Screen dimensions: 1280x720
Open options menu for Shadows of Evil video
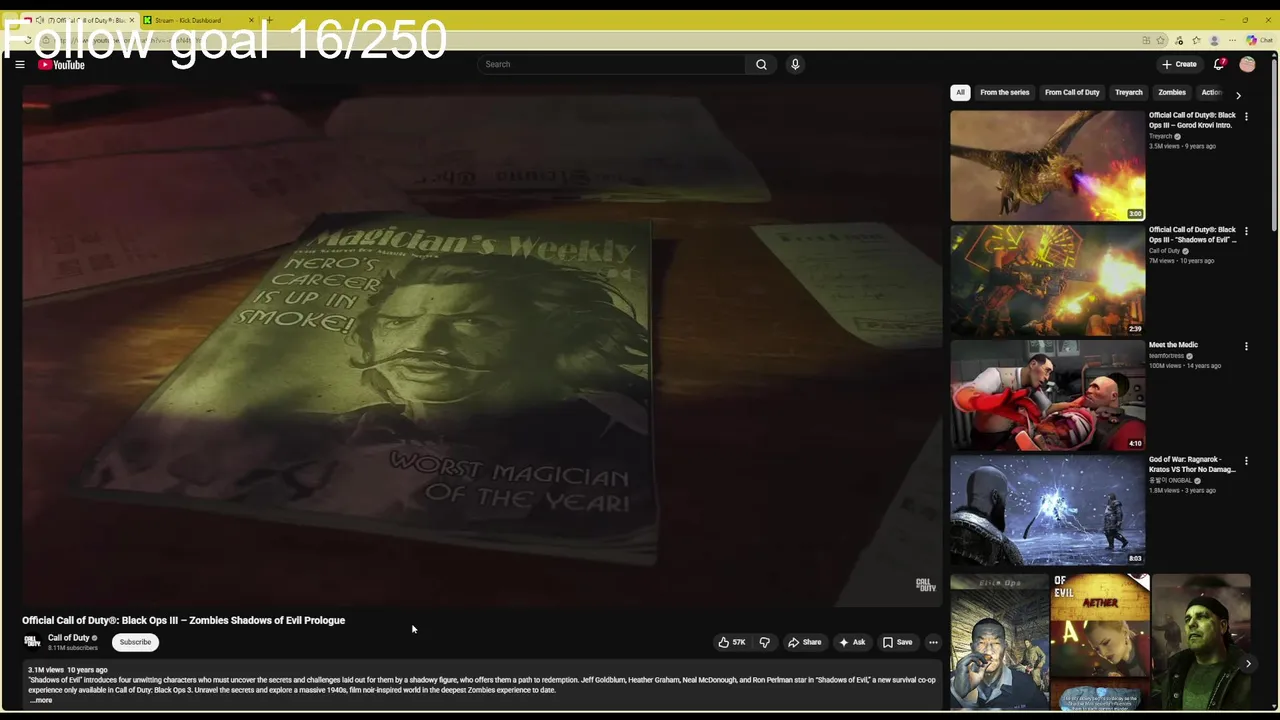pos(1246,232)
